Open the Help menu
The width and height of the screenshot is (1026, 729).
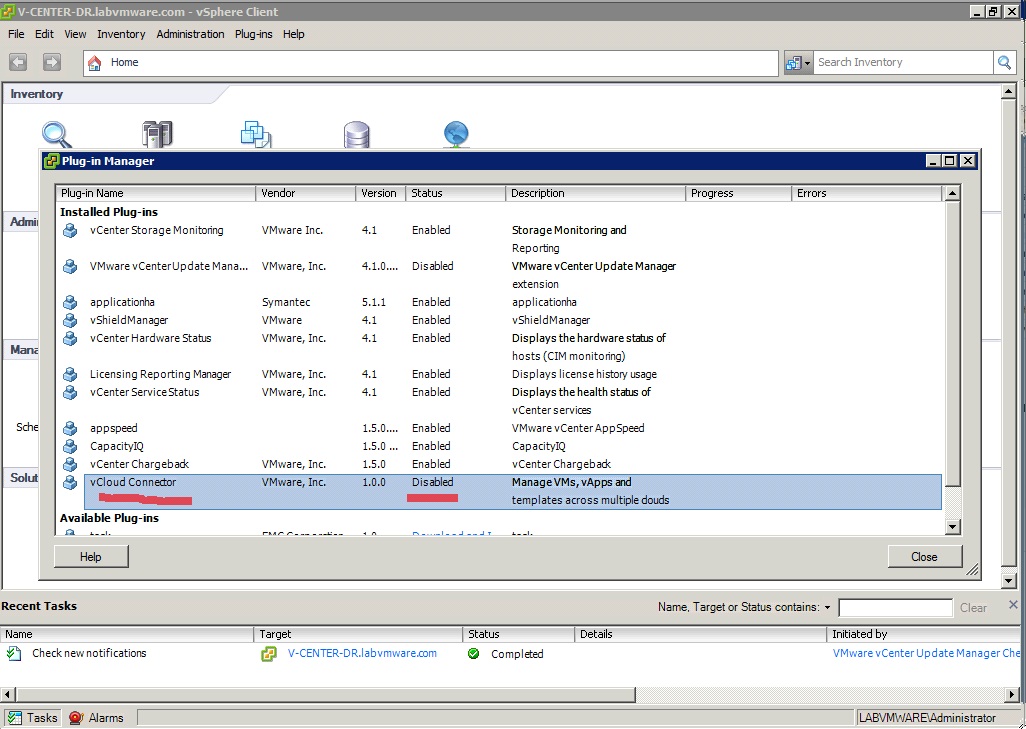(294, 34)
